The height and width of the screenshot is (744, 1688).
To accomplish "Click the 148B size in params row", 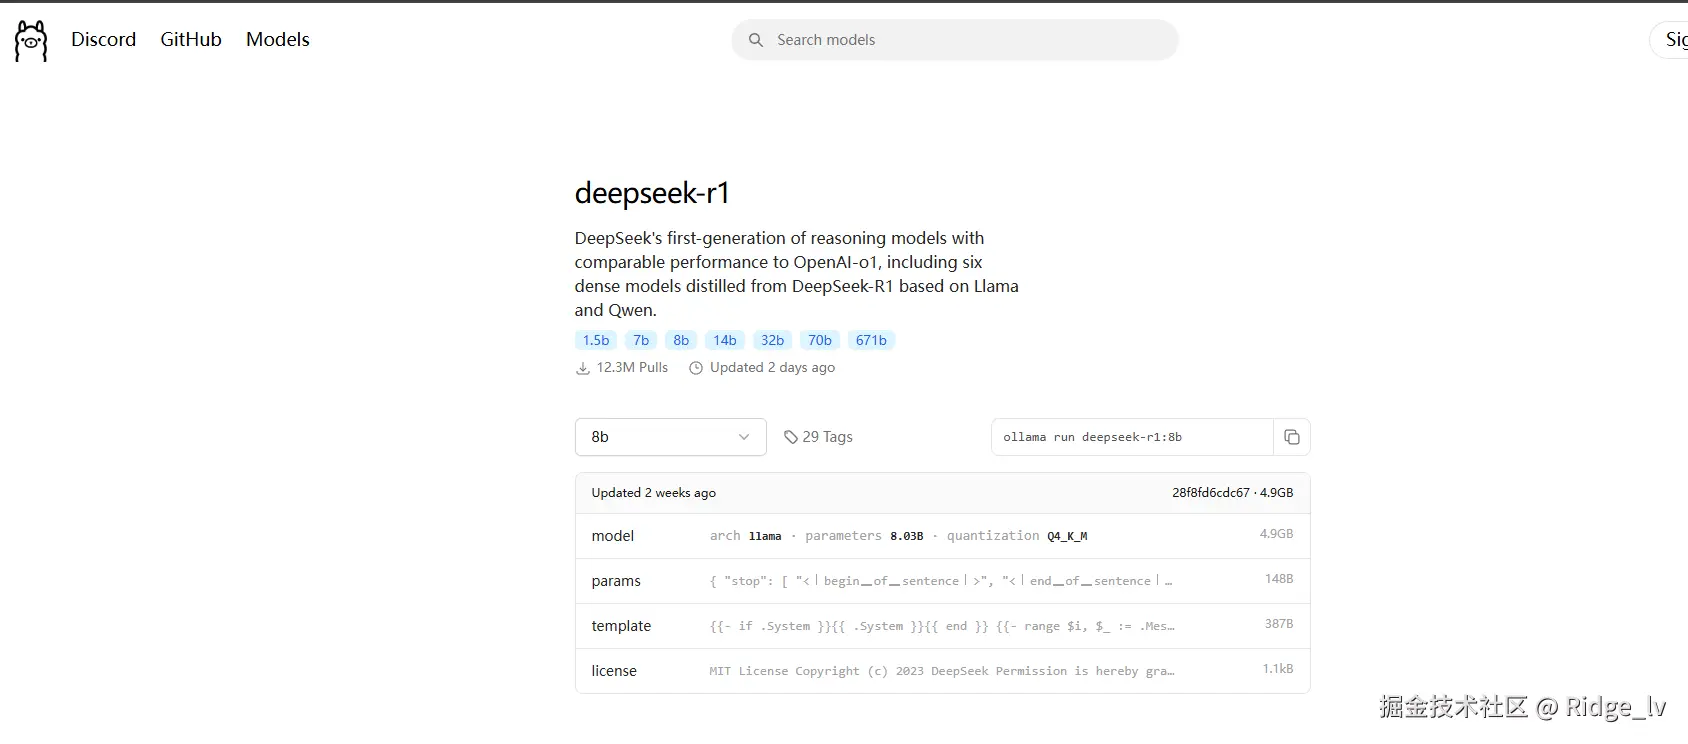I will point(1279,579).
